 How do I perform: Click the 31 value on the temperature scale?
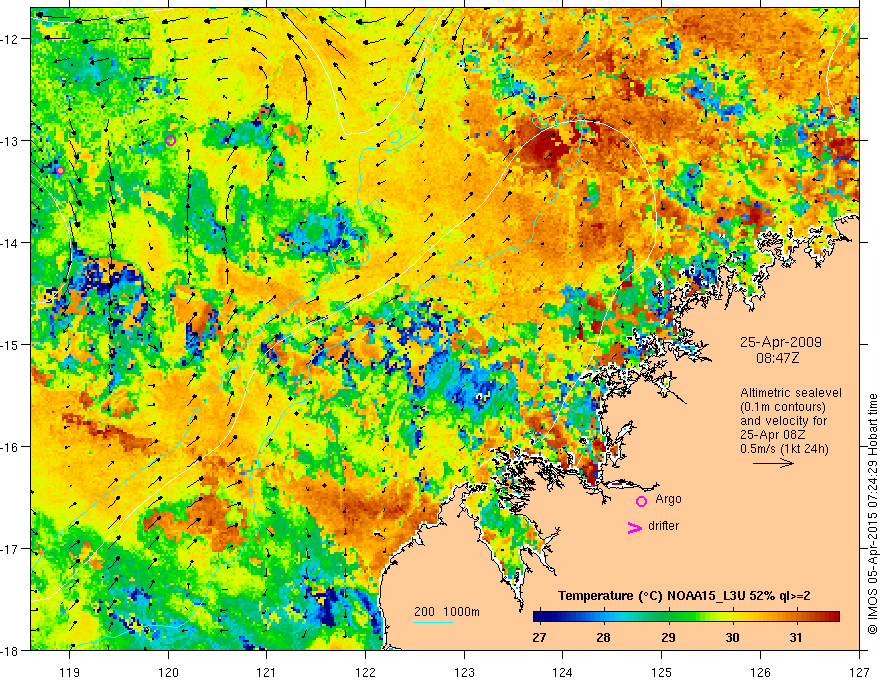pyautogui.click(x=795, y=637)
